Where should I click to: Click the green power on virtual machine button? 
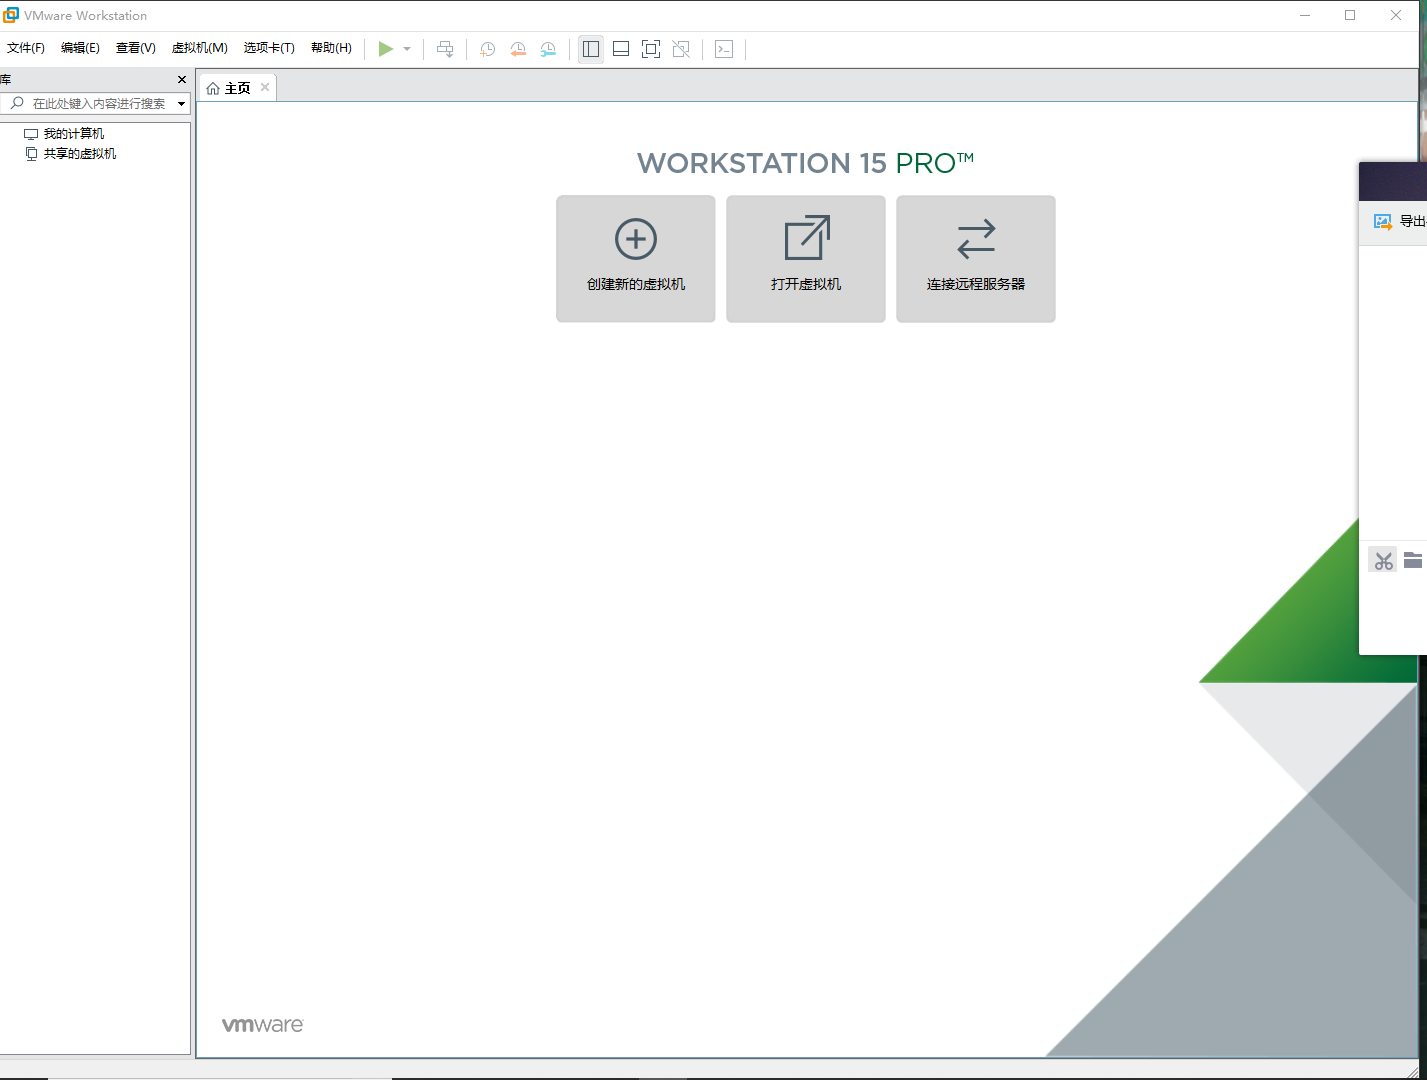[386, 49]
